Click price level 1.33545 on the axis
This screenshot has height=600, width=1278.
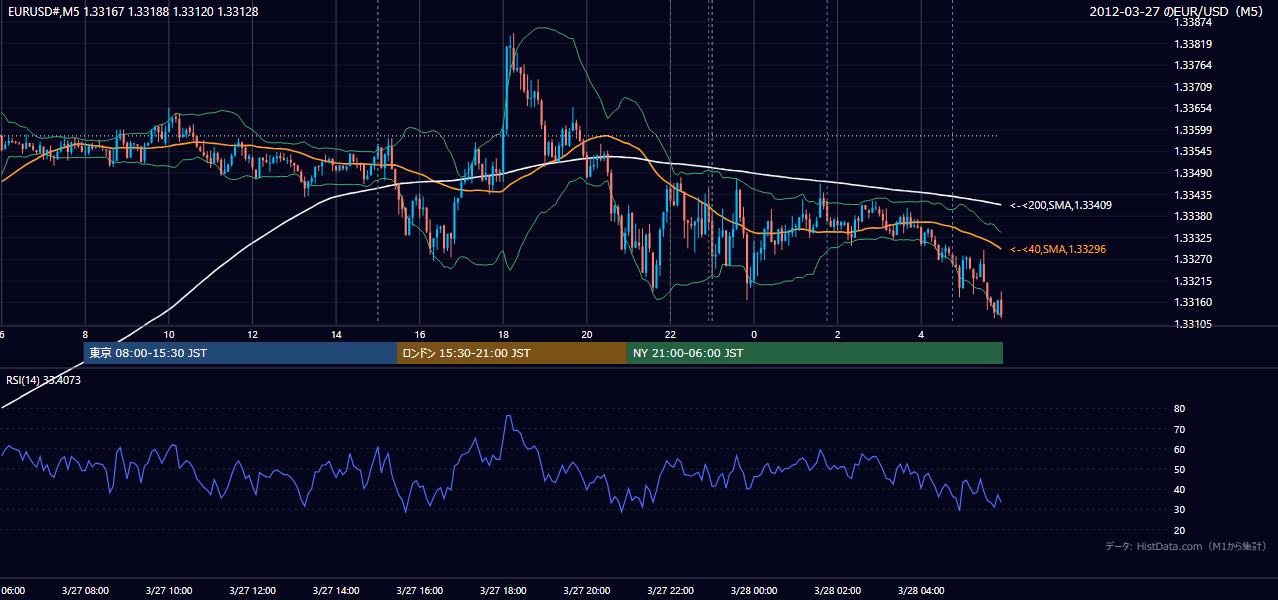point(1193,151)
